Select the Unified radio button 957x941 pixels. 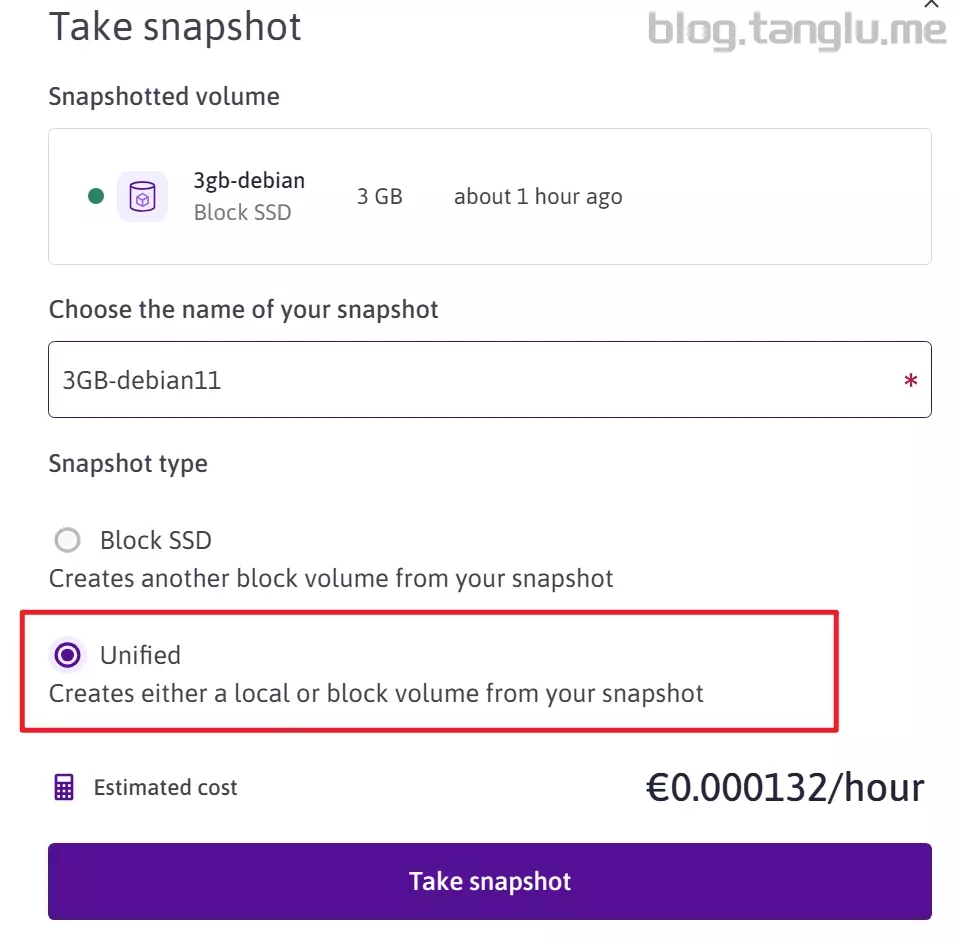(x=67, y=656)
